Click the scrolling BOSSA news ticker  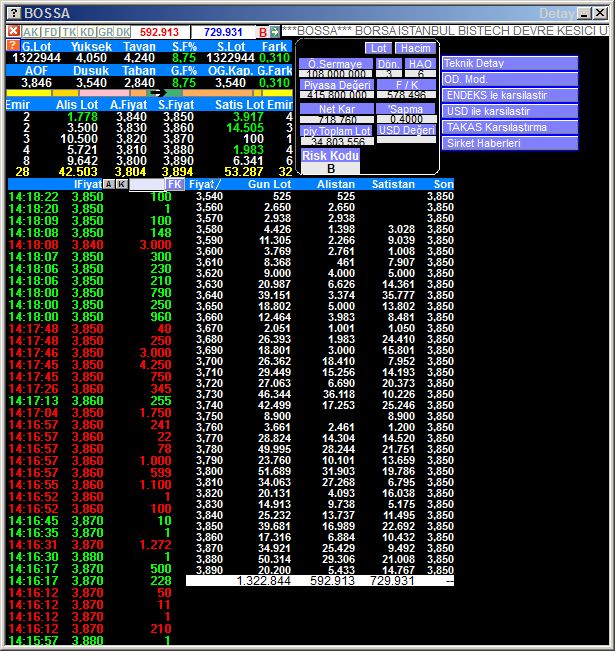click(x=445, y=31)
